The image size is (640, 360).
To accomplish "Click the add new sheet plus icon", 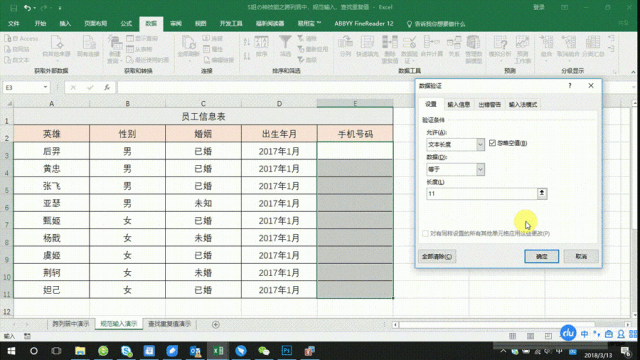I will pos(216,324).
